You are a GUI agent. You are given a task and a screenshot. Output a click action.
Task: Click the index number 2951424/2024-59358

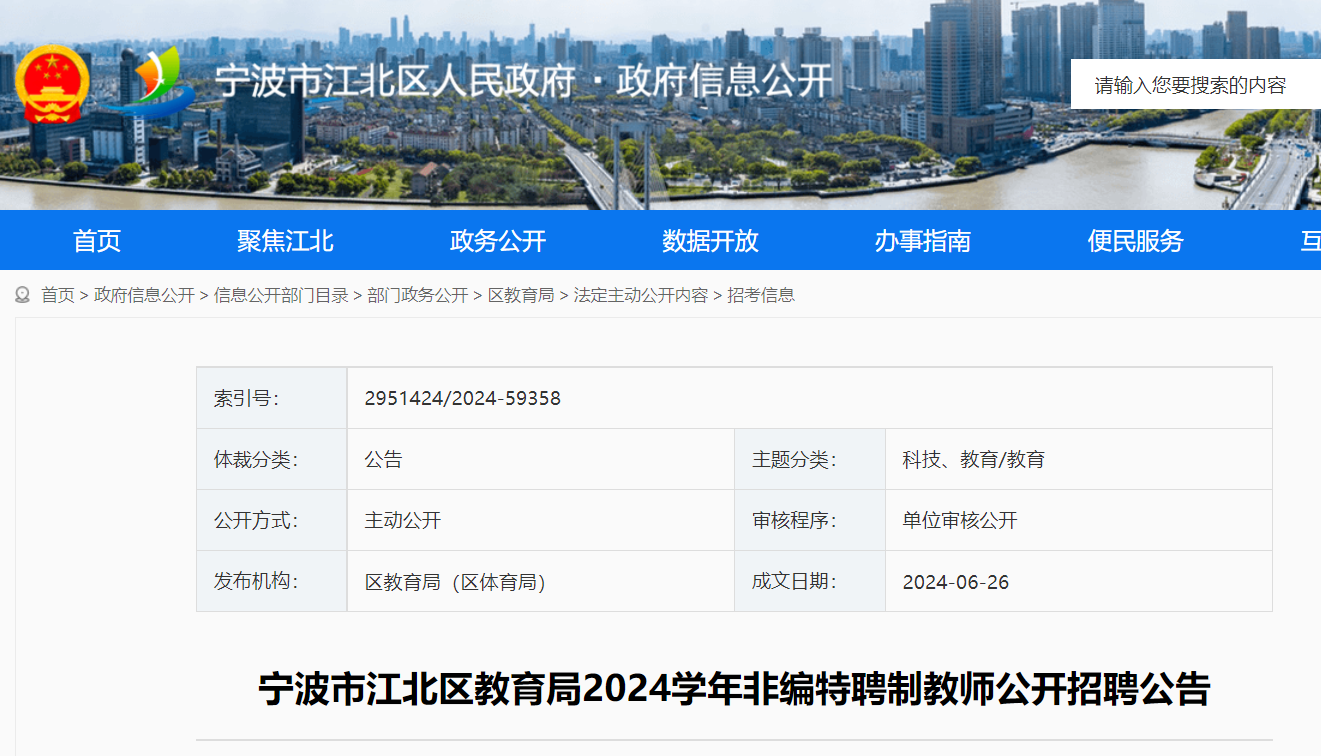pyautogui.click(x=462, y=399)
